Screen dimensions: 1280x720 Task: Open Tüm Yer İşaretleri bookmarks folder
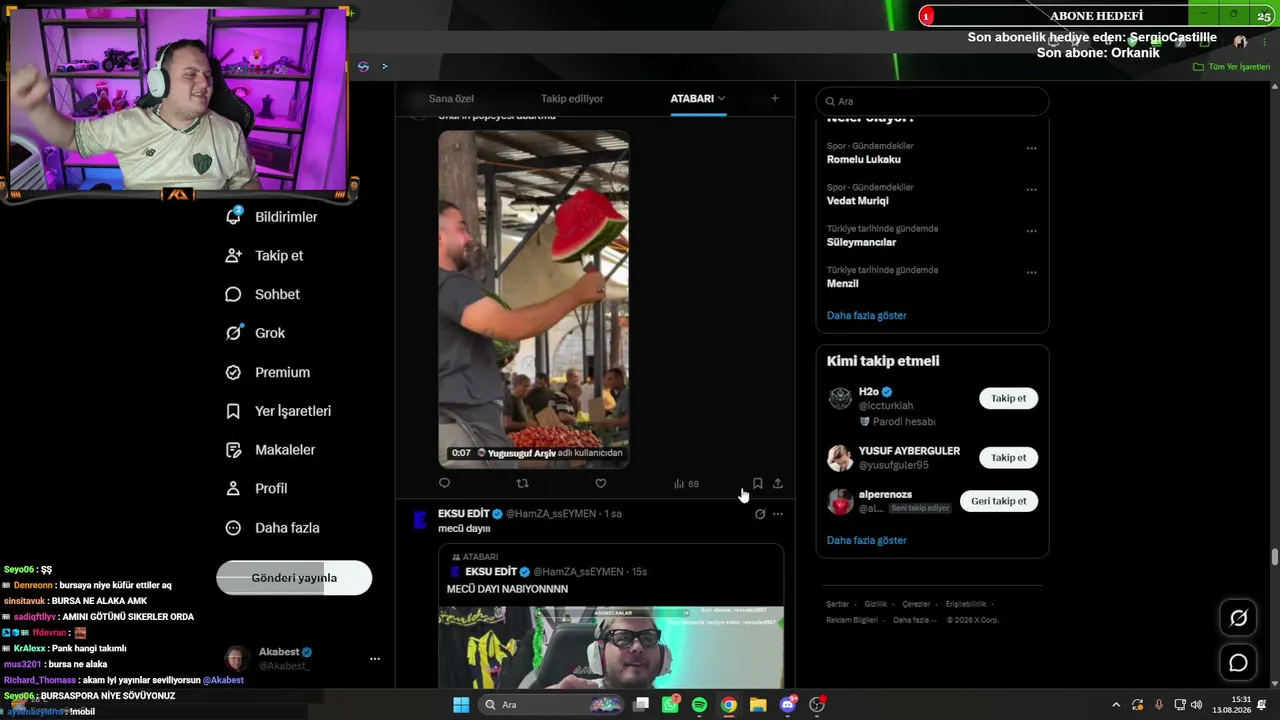click(1232, 67)
